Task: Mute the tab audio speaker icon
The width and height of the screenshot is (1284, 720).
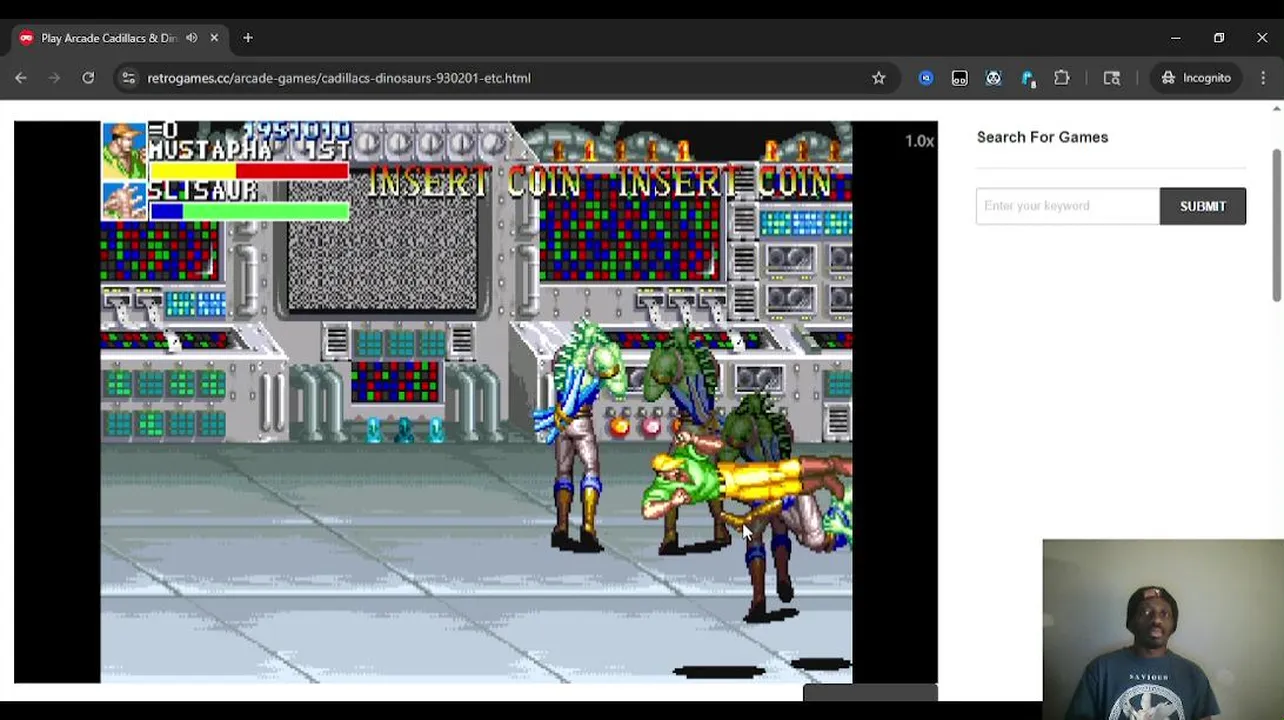Action: [x=191, y=38]
